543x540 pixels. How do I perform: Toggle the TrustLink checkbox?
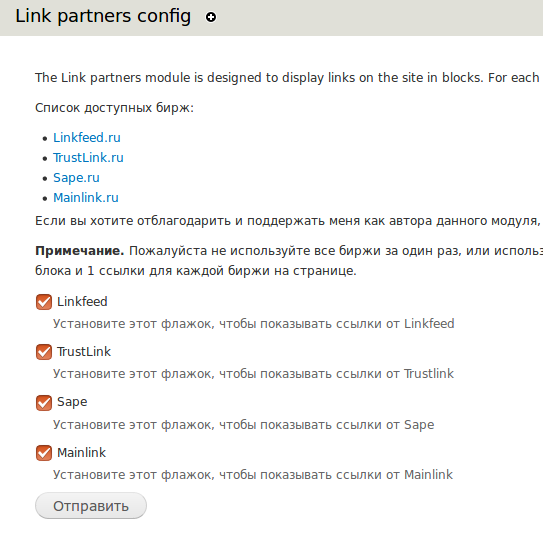[44, 352]
